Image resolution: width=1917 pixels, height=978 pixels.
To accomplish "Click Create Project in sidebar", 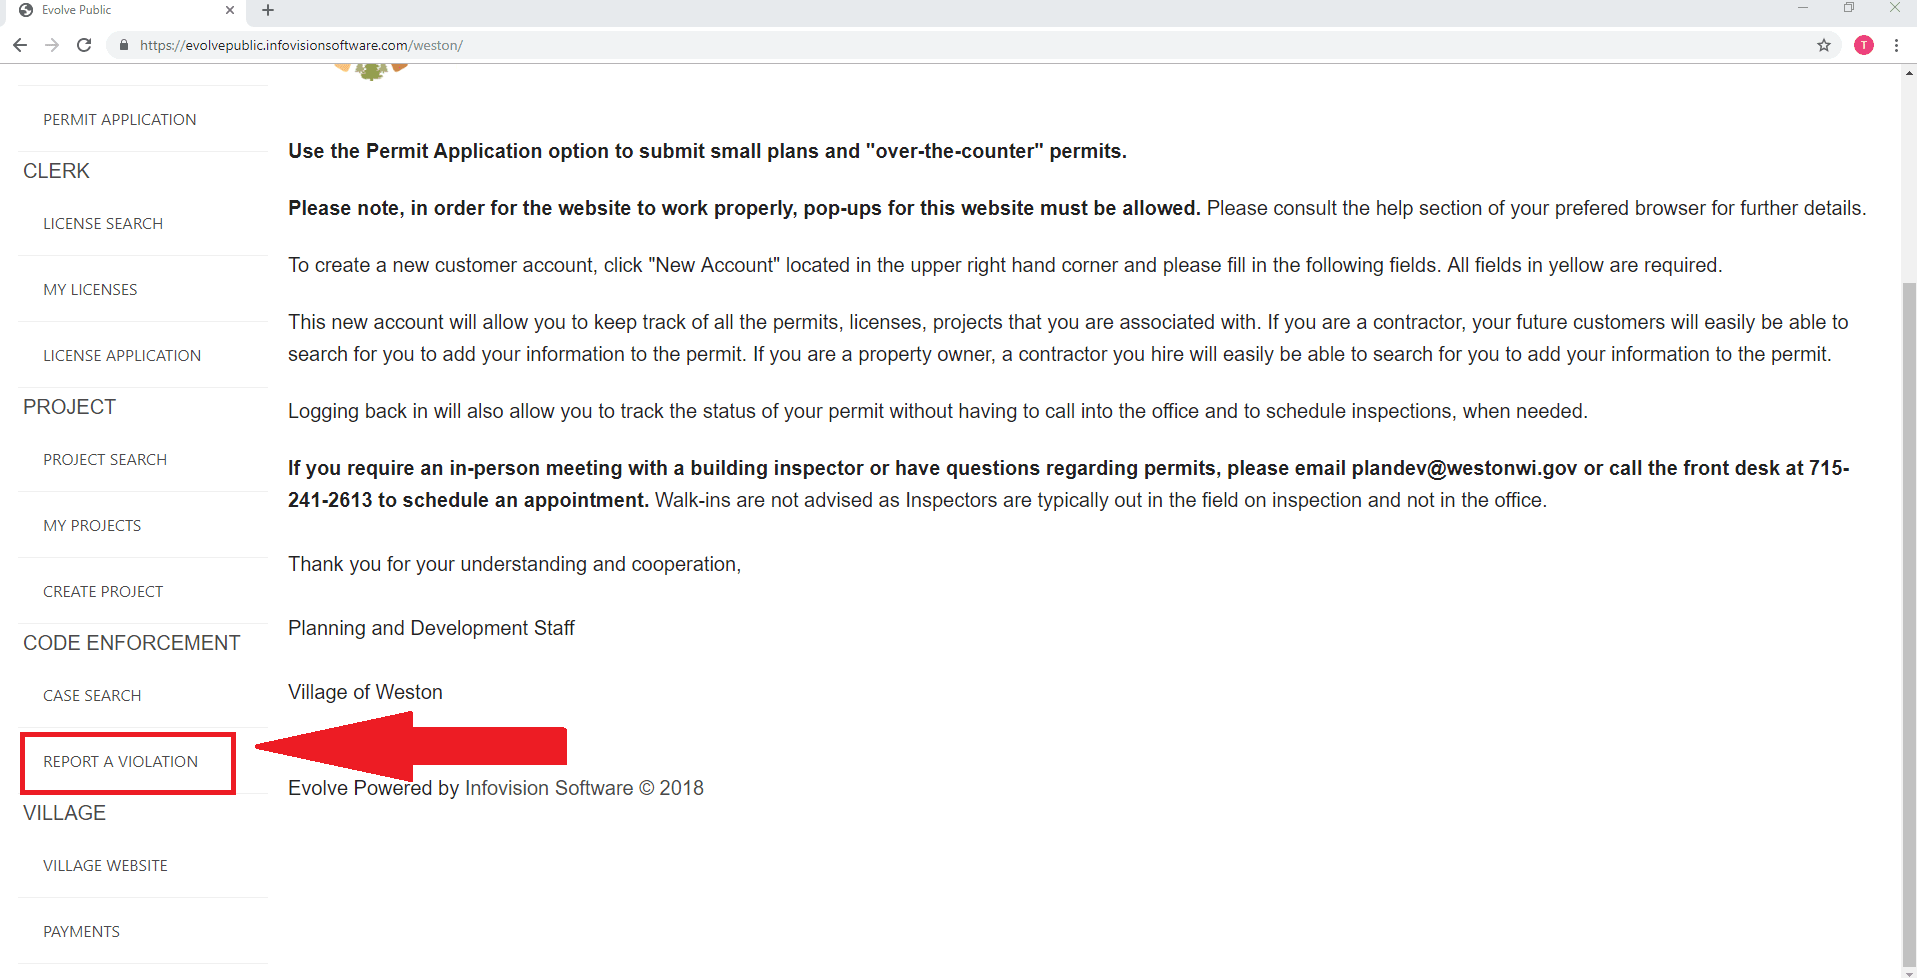I will (103, 592).
